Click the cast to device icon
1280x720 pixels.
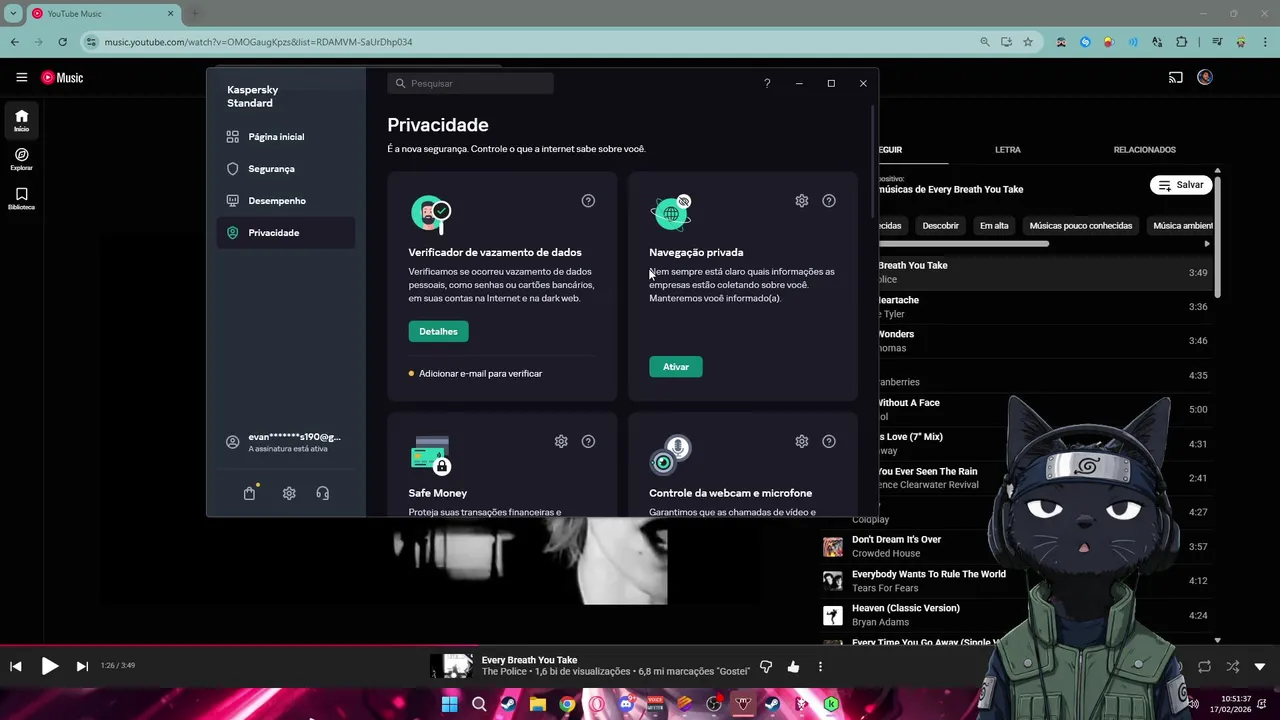tap(1176, 77)
